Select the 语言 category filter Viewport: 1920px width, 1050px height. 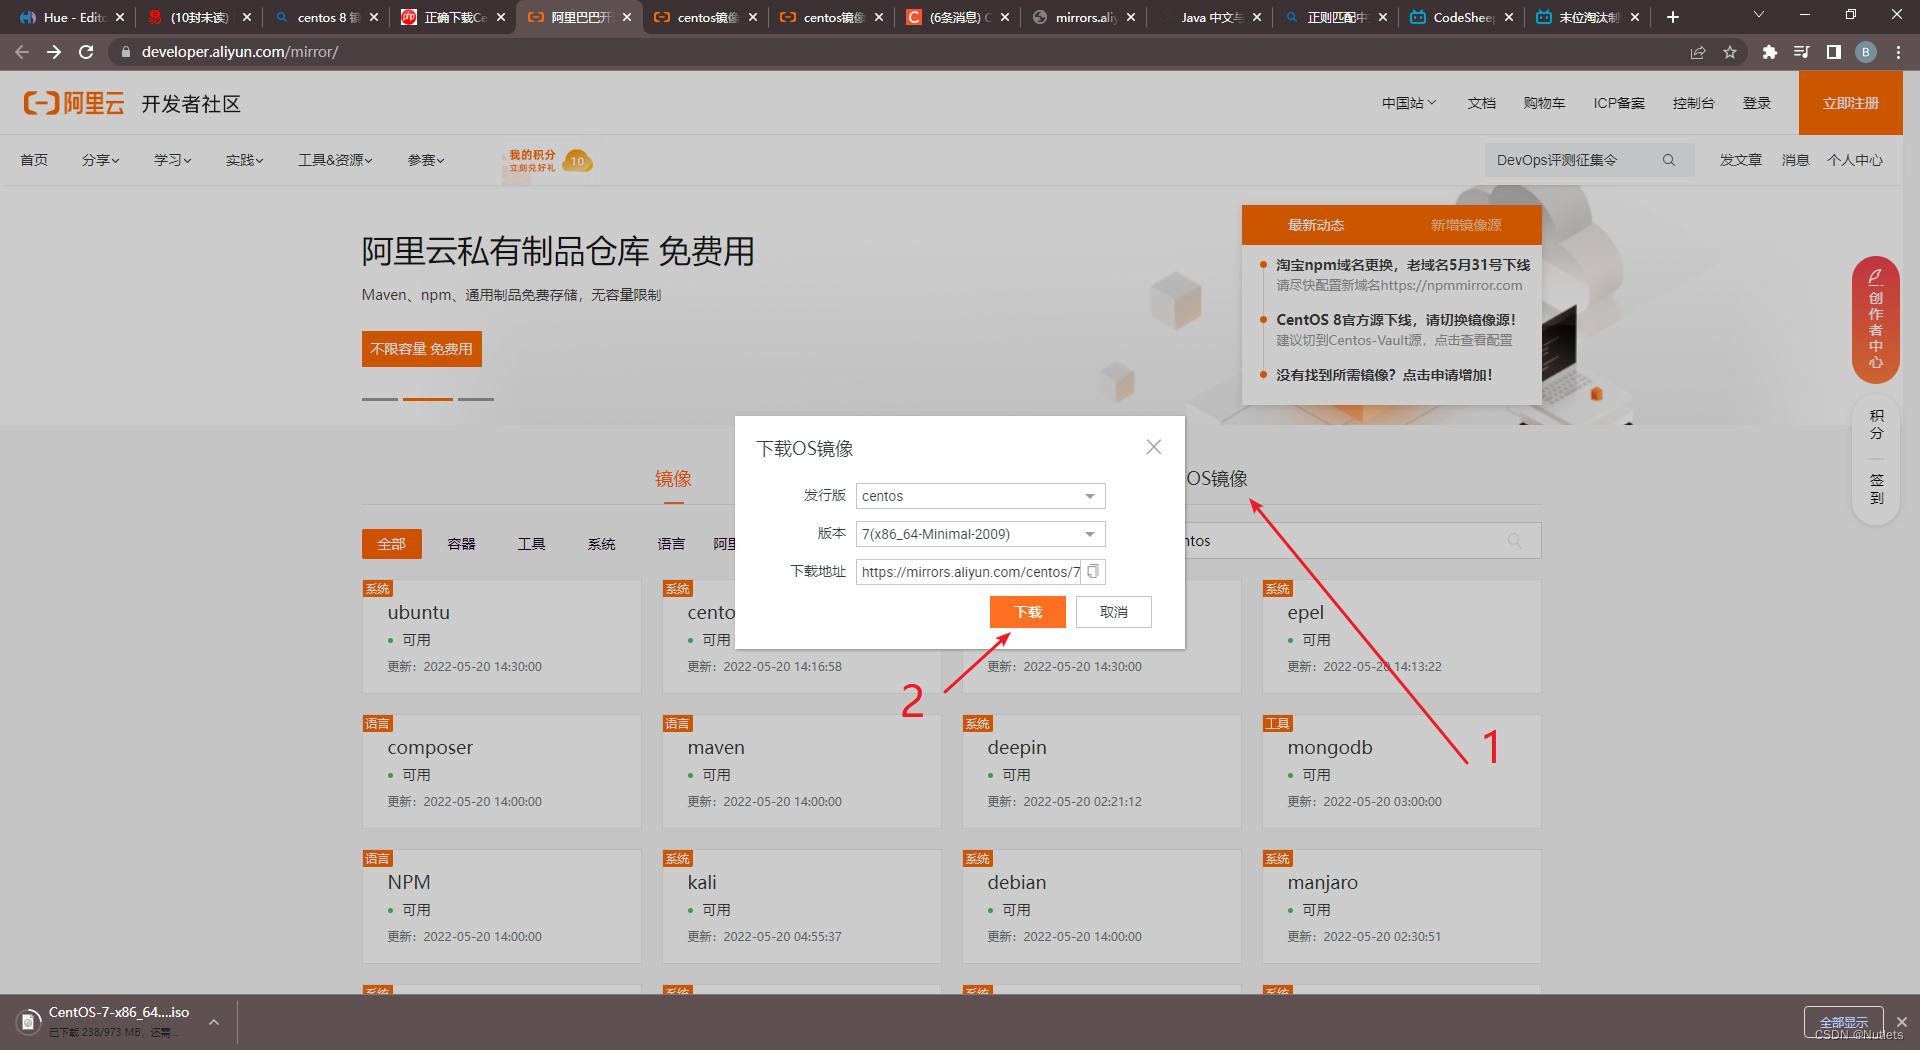[672, 544]
